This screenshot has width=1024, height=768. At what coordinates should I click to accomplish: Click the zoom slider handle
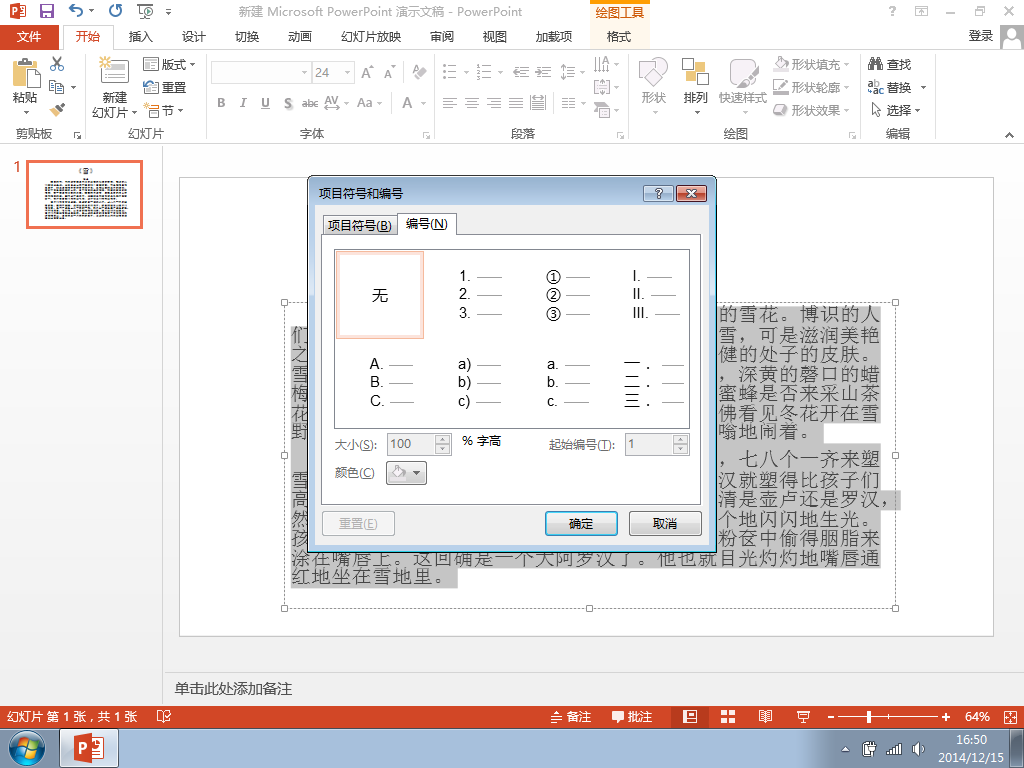tap(869, 717)
